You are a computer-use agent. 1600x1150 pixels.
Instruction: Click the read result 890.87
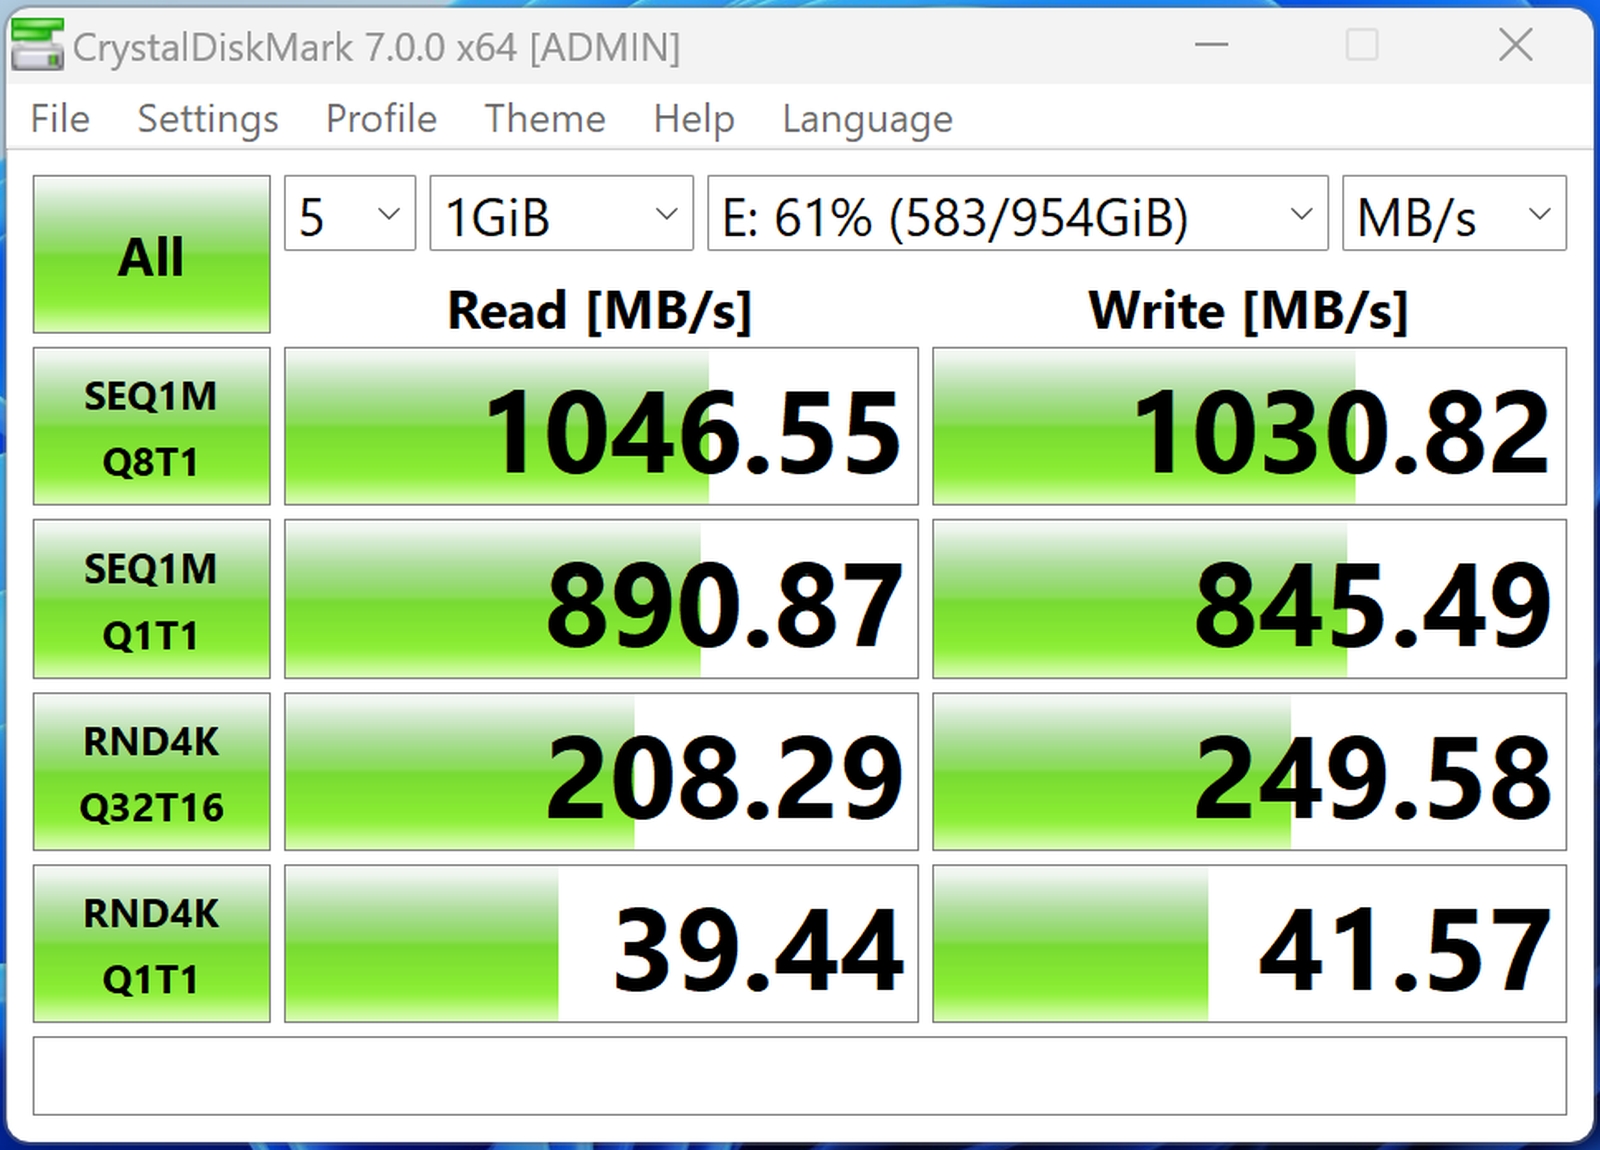tap(601, 599)
